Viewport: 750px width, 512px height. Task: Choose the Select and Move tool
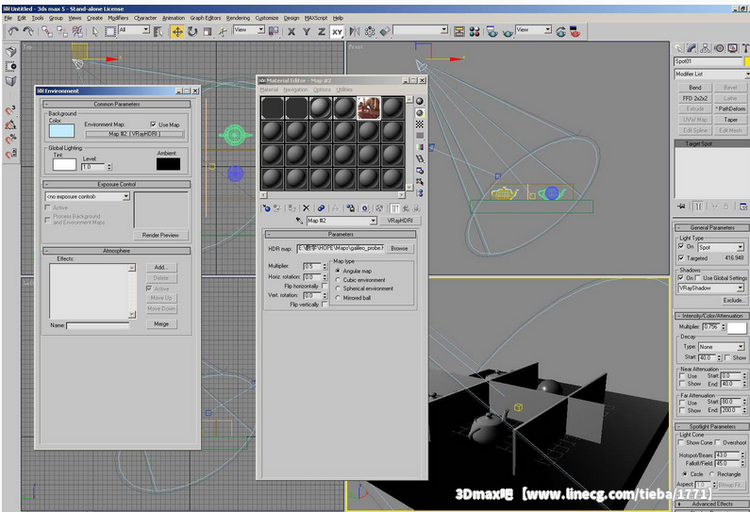coord(177,32)
